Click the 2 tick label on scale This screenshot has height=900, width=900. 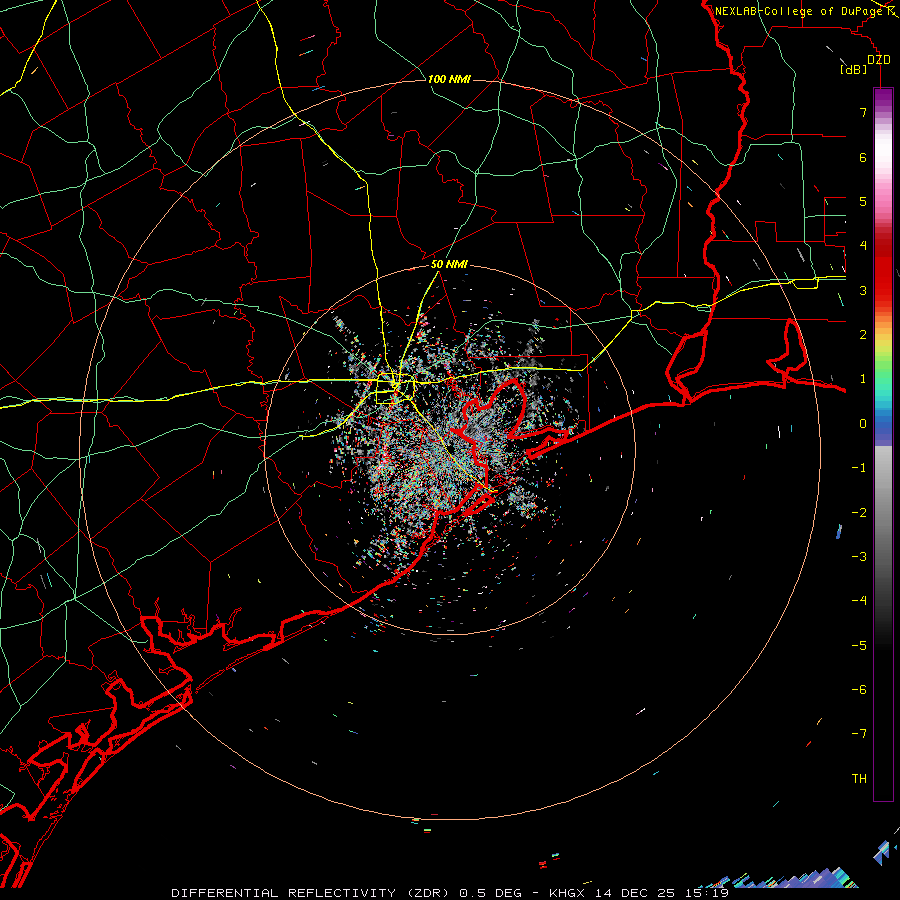point(863,335)
